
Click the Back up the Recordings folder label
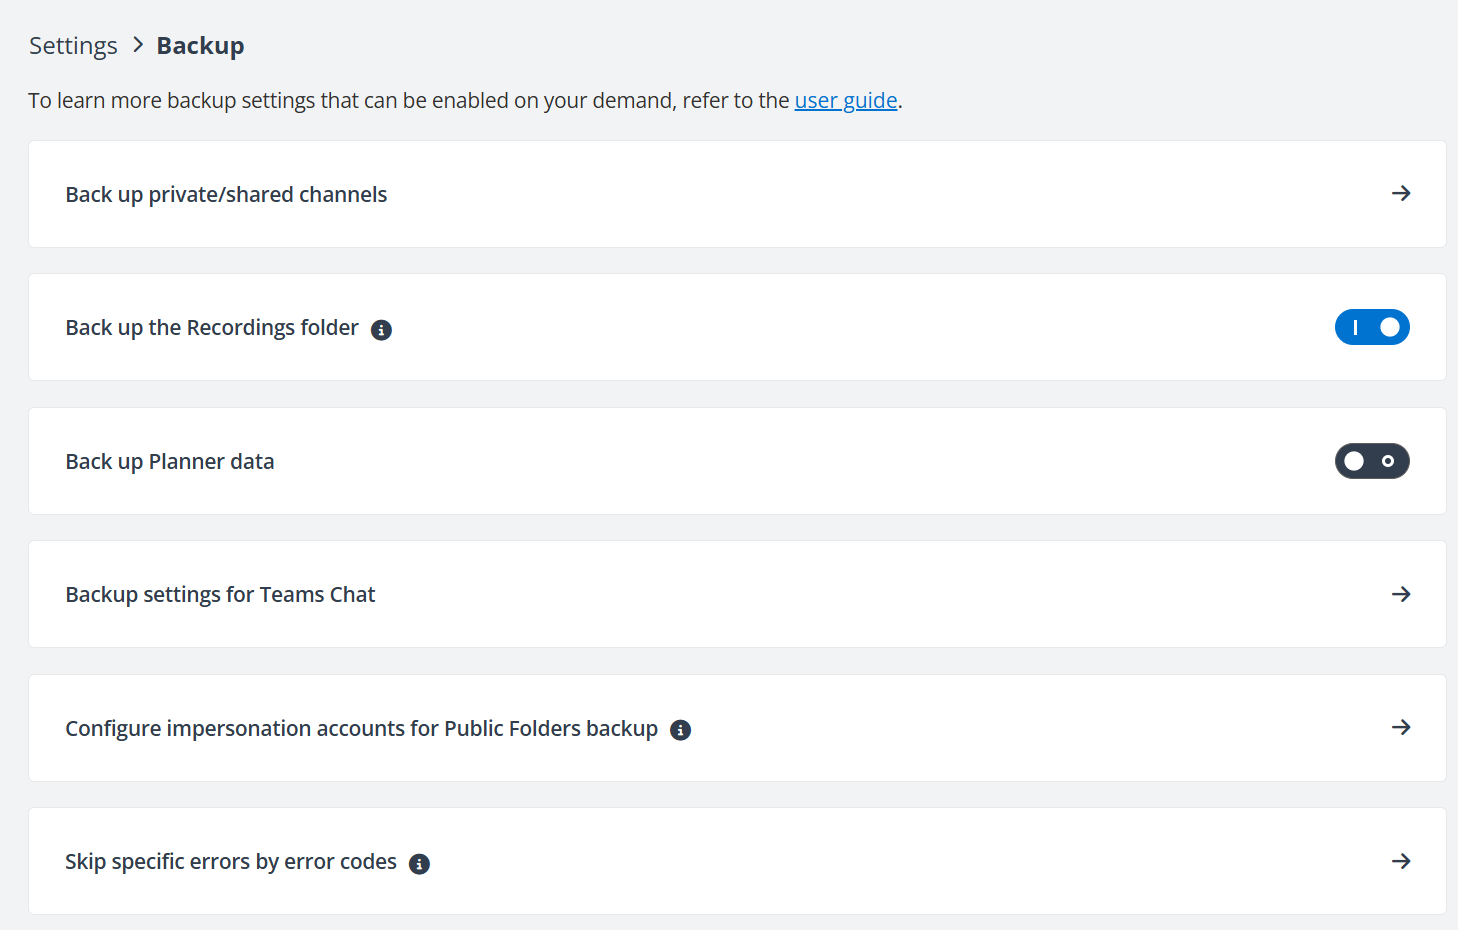[212, 327]
